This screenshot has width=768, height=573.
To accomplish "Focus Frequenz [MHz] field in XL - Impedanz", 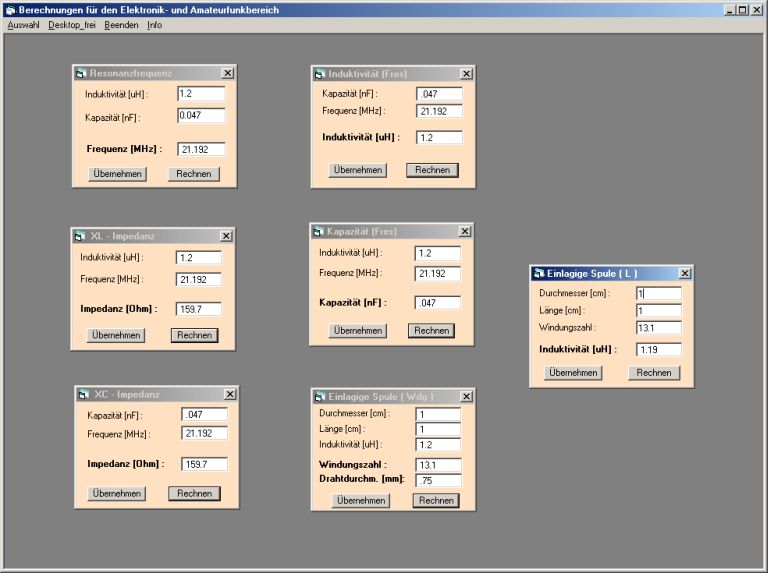I will (x=198, y=280).
